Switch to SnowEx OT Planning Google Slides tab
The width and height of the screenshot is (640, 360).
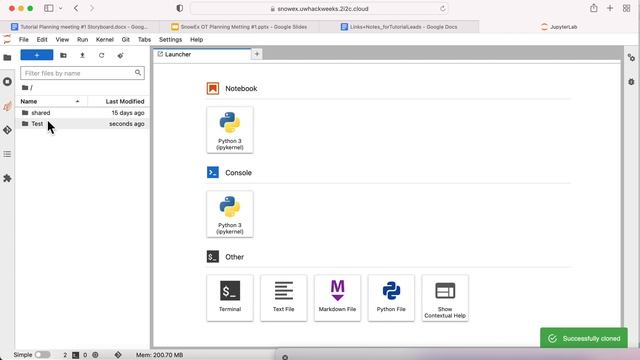(x=240, y=27)
